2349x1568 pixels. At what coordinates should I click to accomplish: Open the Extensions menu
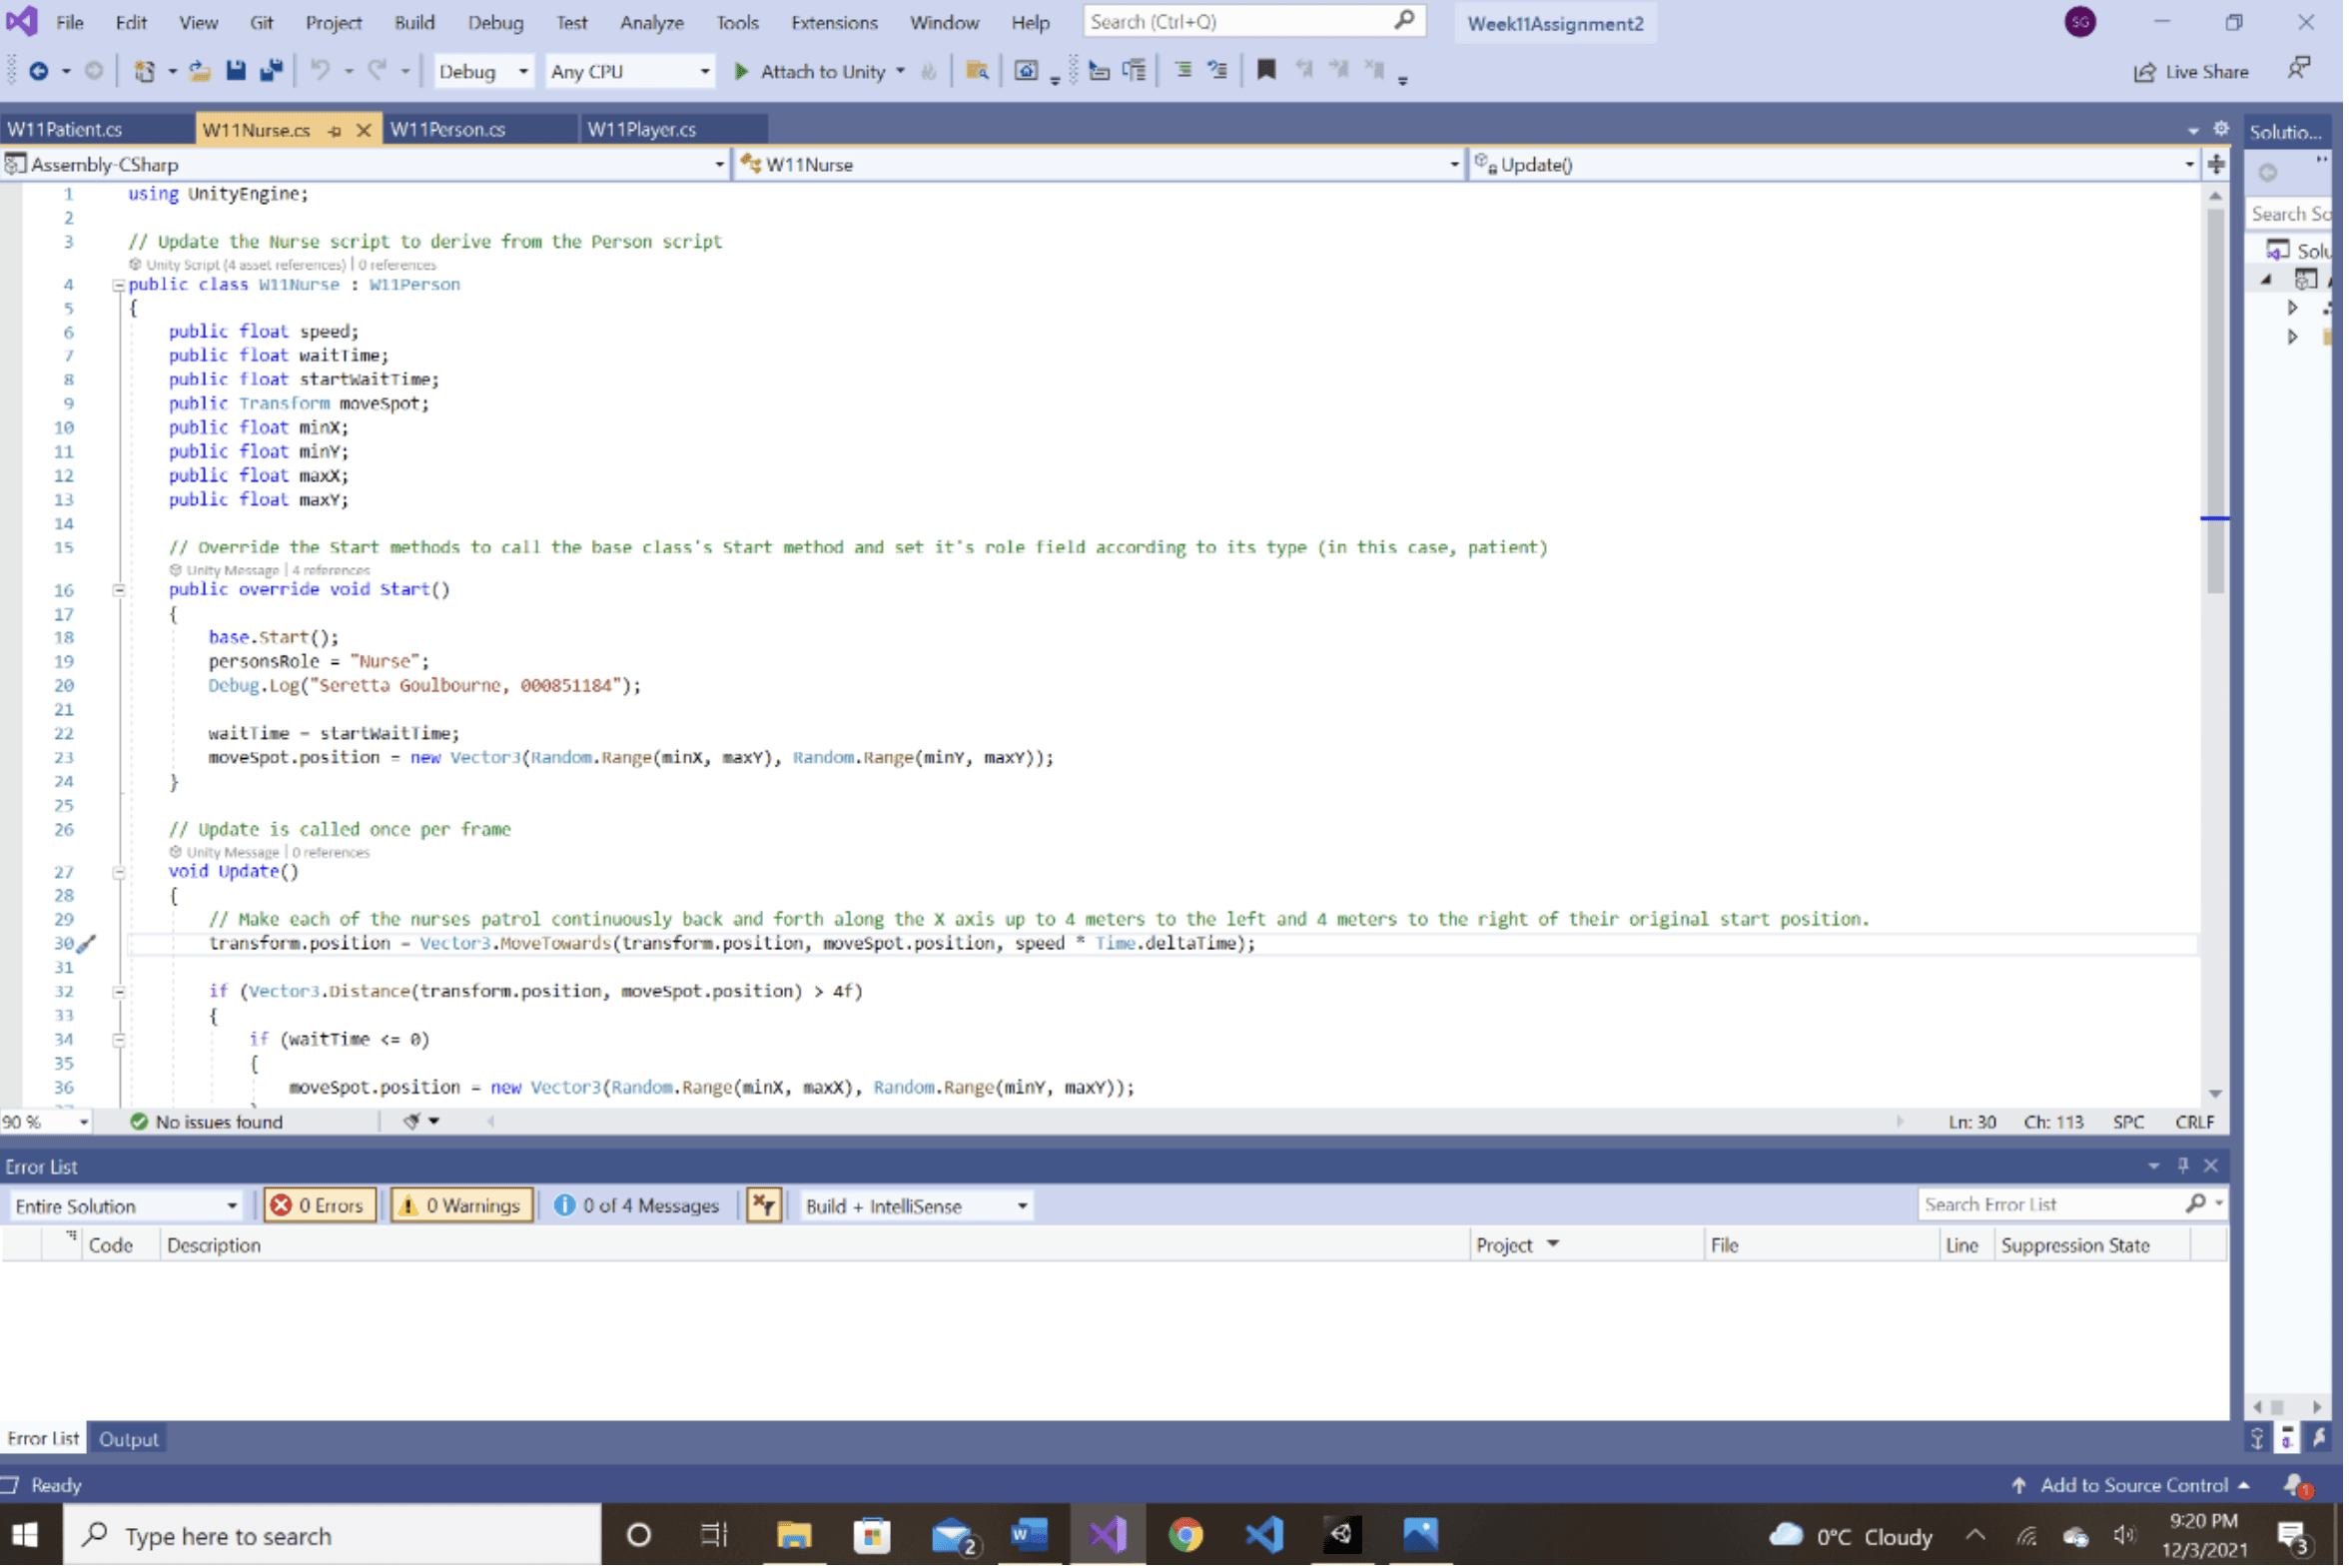(x=835, y=22)
